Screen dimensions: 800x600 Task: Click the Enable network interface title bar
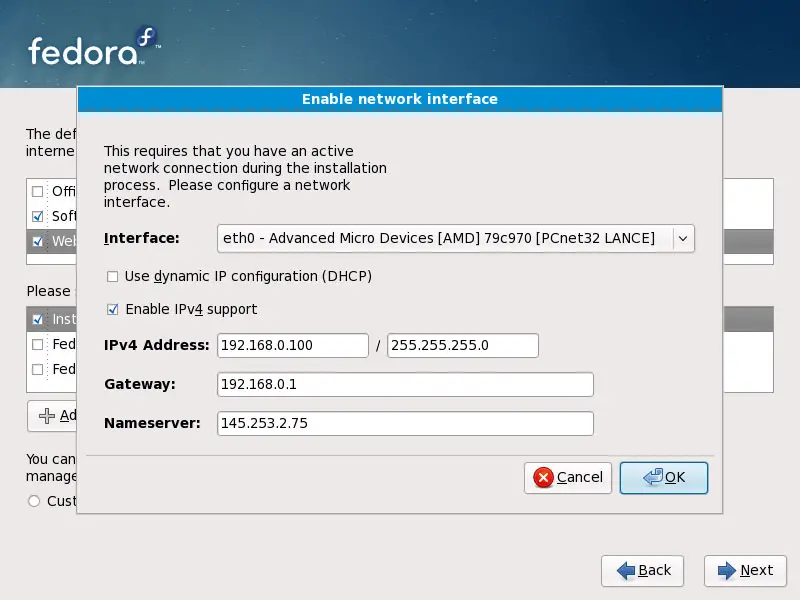(400, 99)
